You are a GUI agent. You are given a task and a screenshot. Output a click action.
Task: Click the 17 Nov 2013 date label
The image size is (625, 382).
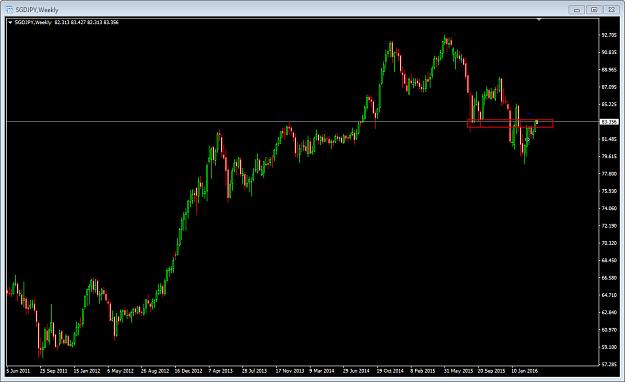click(290, 371)
